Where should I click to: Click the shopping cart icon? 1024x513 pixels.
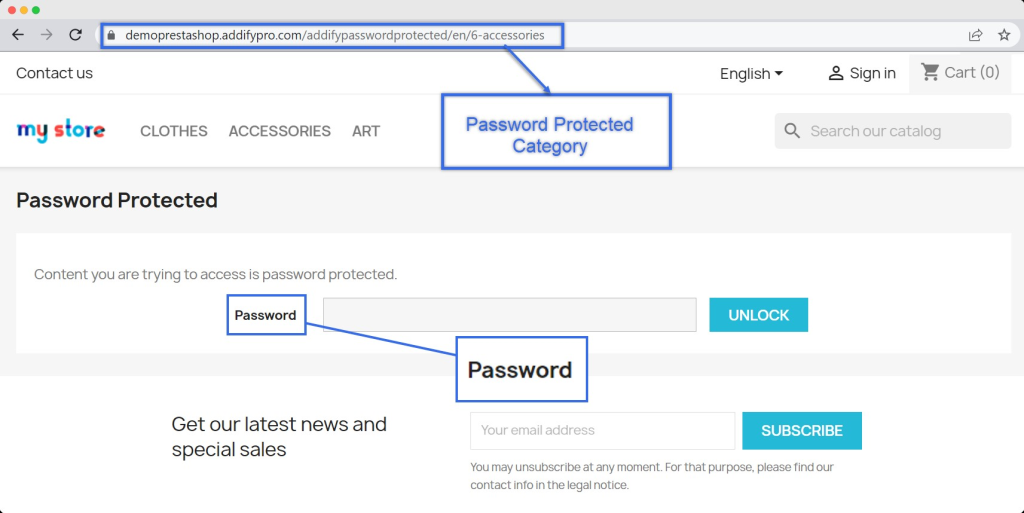(x=930, y=72)
